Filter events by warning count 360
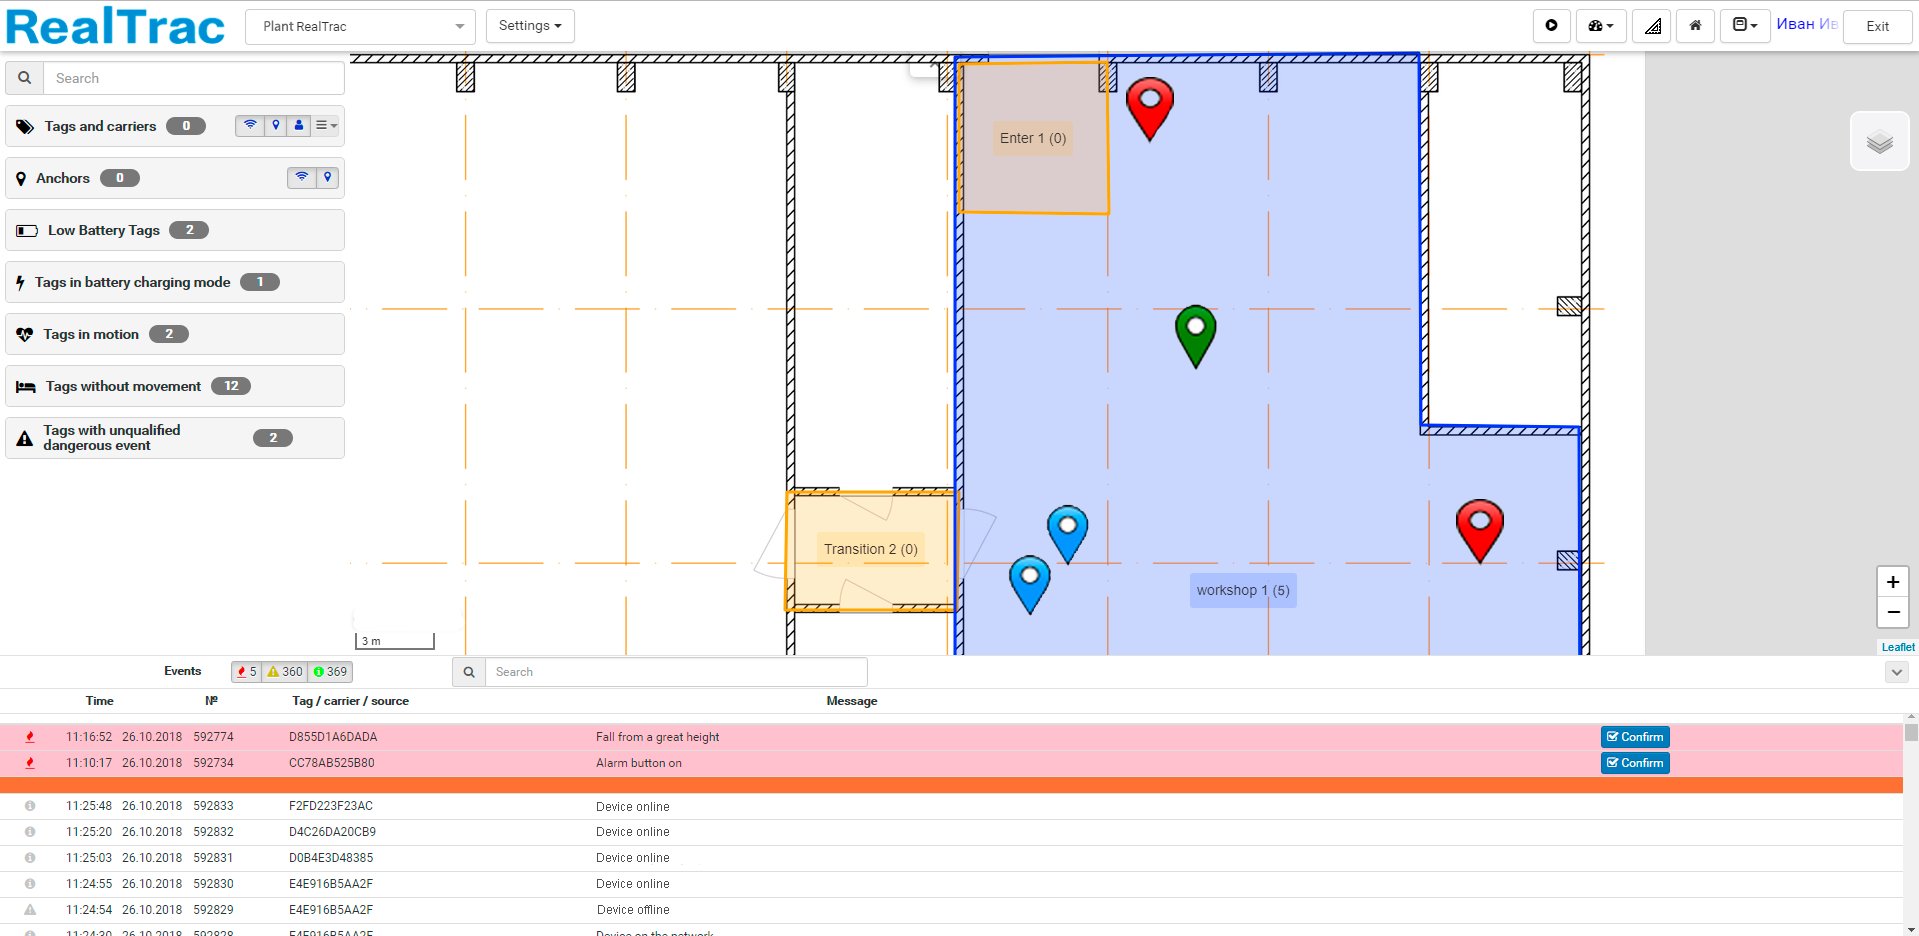 284,672
